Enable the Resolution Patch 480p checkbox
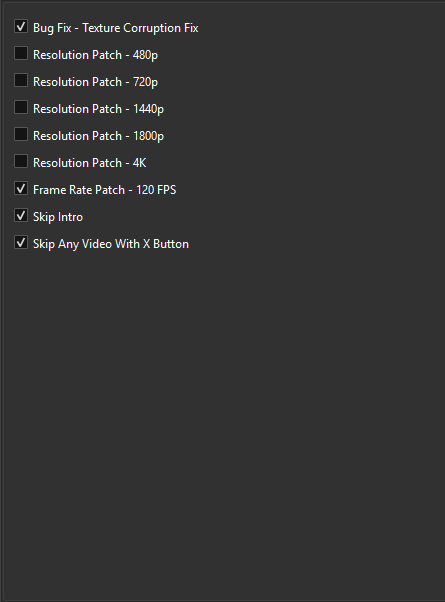Viewport: 445px width, 602px height. click(21, 53)
